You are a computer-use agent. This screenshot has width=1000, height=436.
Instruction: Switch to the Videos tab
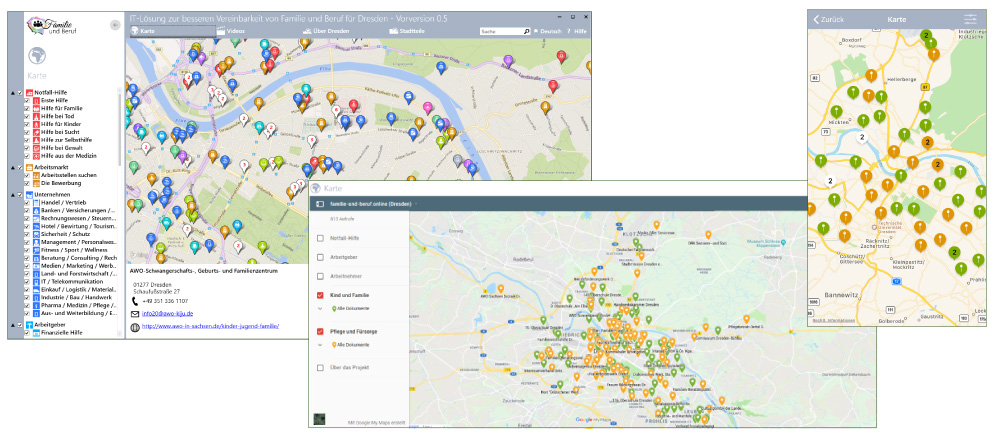(x=229, y=32)
